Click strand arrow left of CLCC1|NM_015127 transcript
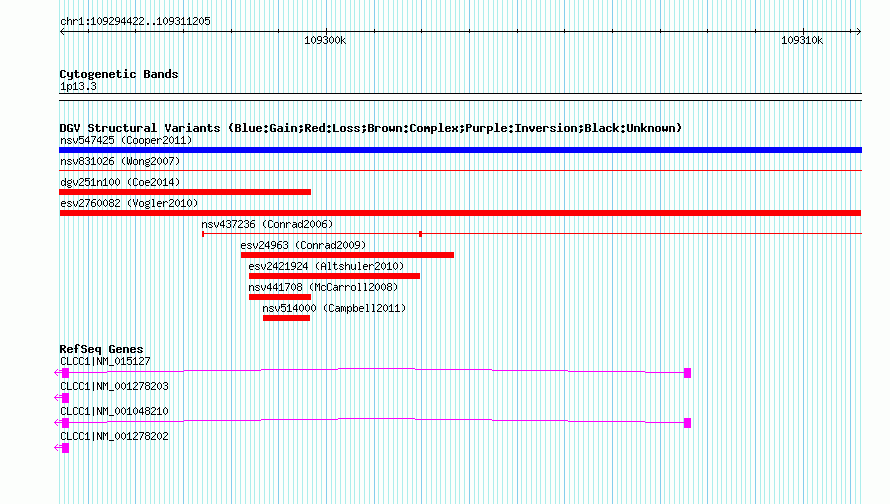Viewport: 890px width, 504px height. 57,373
